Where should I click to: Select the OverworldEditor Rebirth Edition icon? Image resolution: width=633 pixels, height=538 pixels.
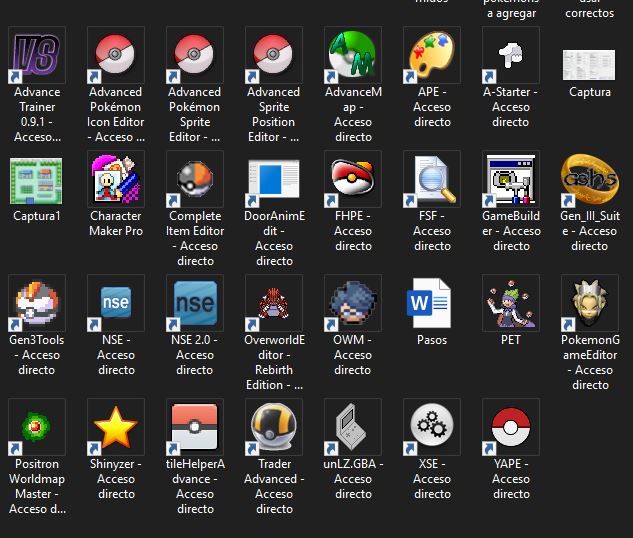coord(274,304)
